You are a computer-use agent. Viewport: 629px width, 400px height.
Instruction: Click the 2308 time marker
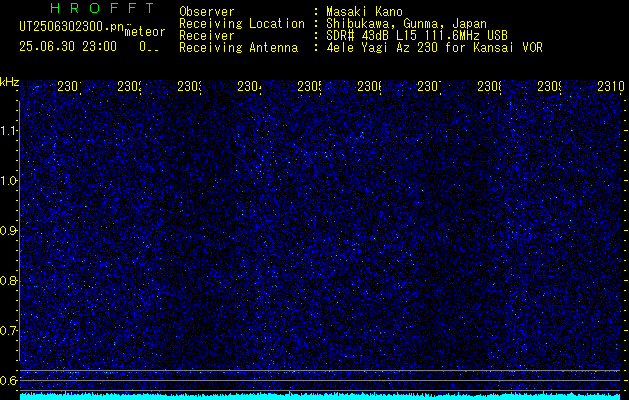pos(489,86)
